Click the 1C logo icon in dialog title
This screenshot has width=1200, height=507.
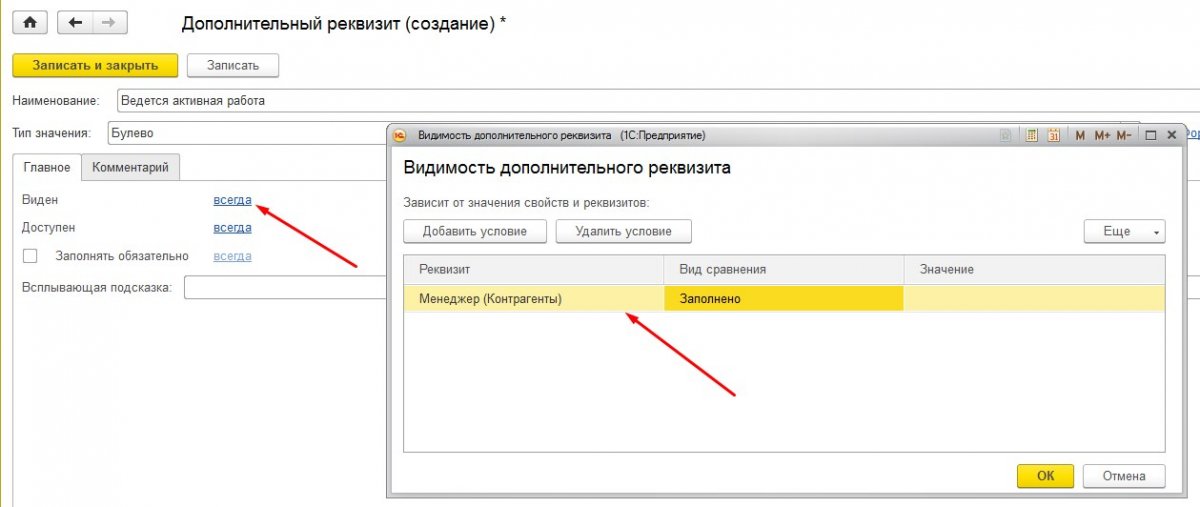(x=400, y=135)
